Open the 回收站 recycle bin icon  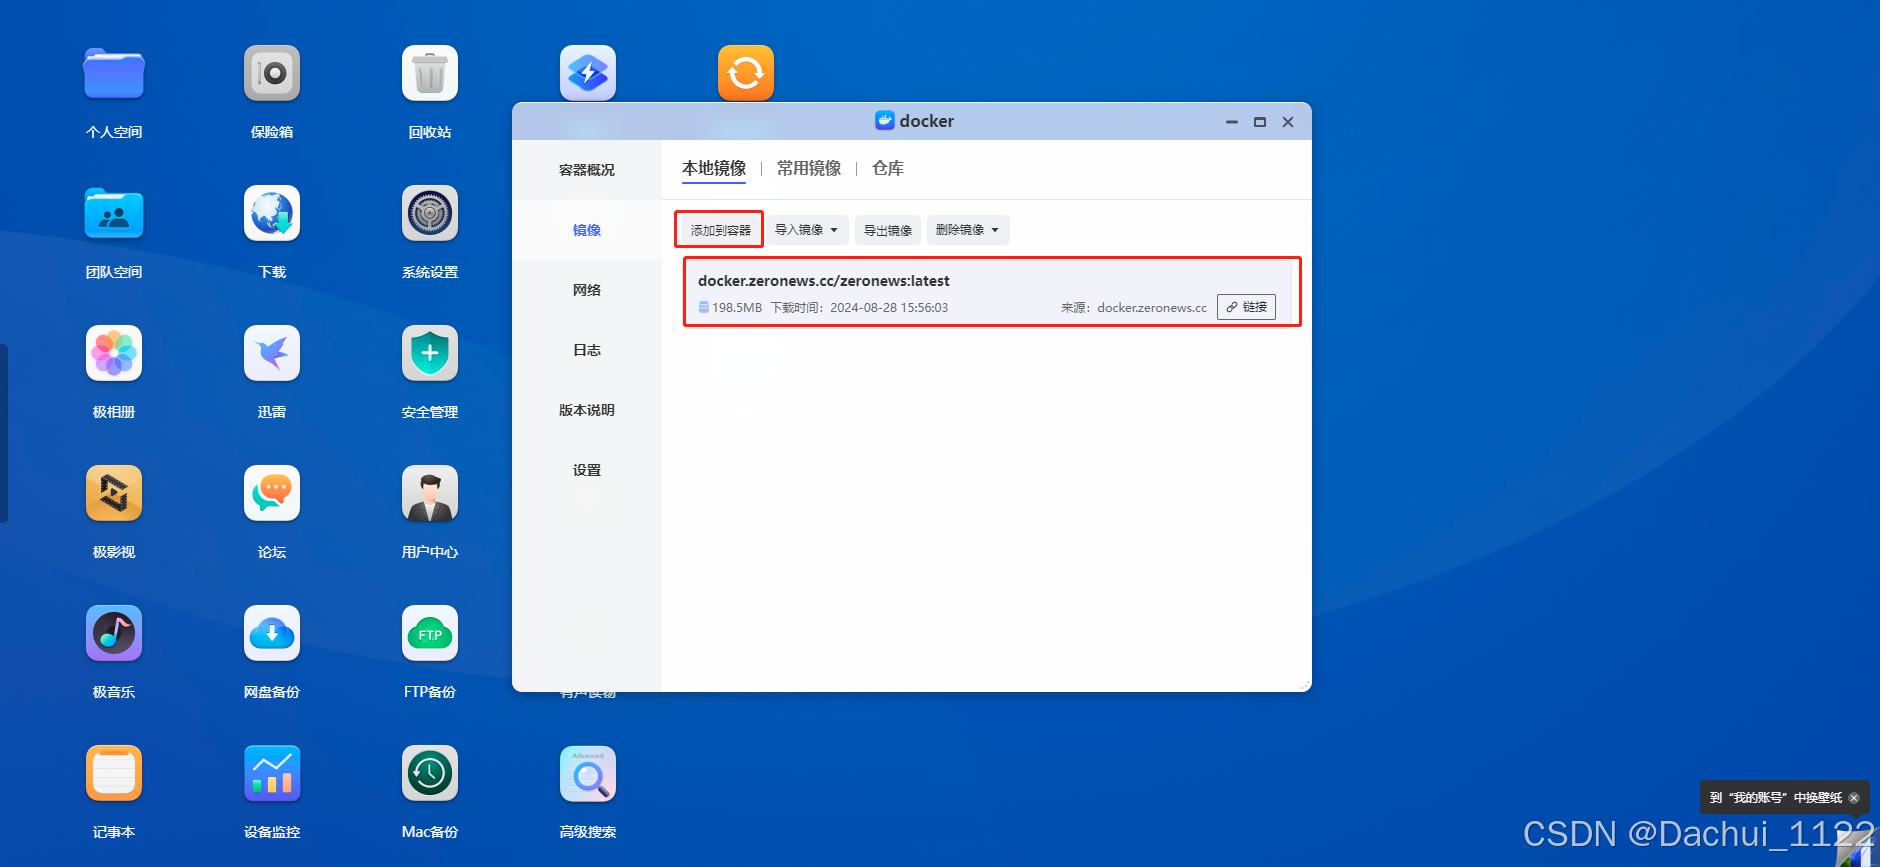pos(430,73)
